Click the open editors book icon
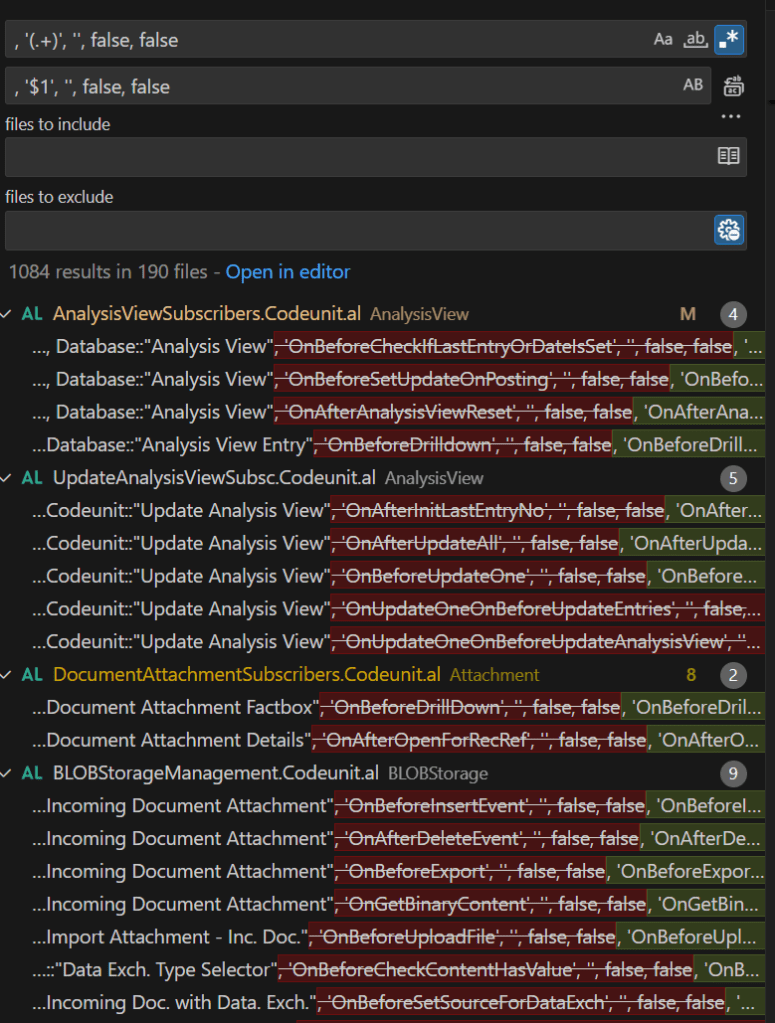Image resolution: width=775 pixels, height=1023 pixels. pos(728,156)
